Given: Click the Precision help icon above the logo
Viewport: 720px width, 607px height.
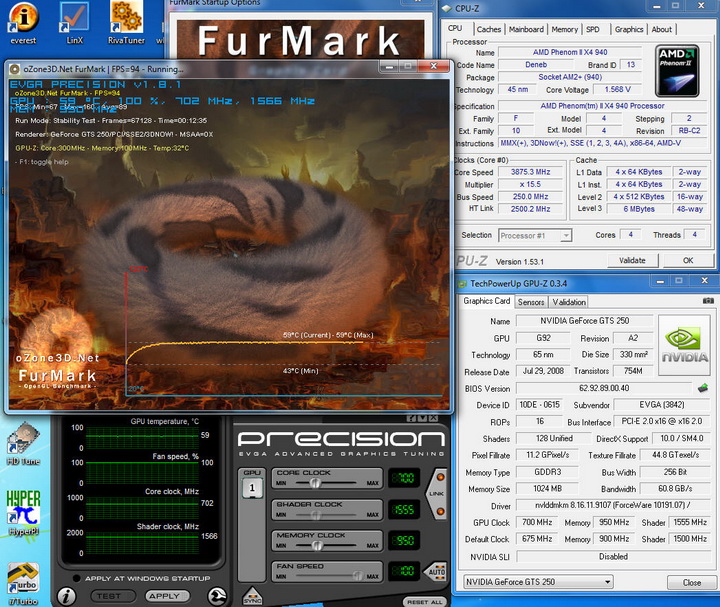Looking at the screenshot, I should 410,418.
